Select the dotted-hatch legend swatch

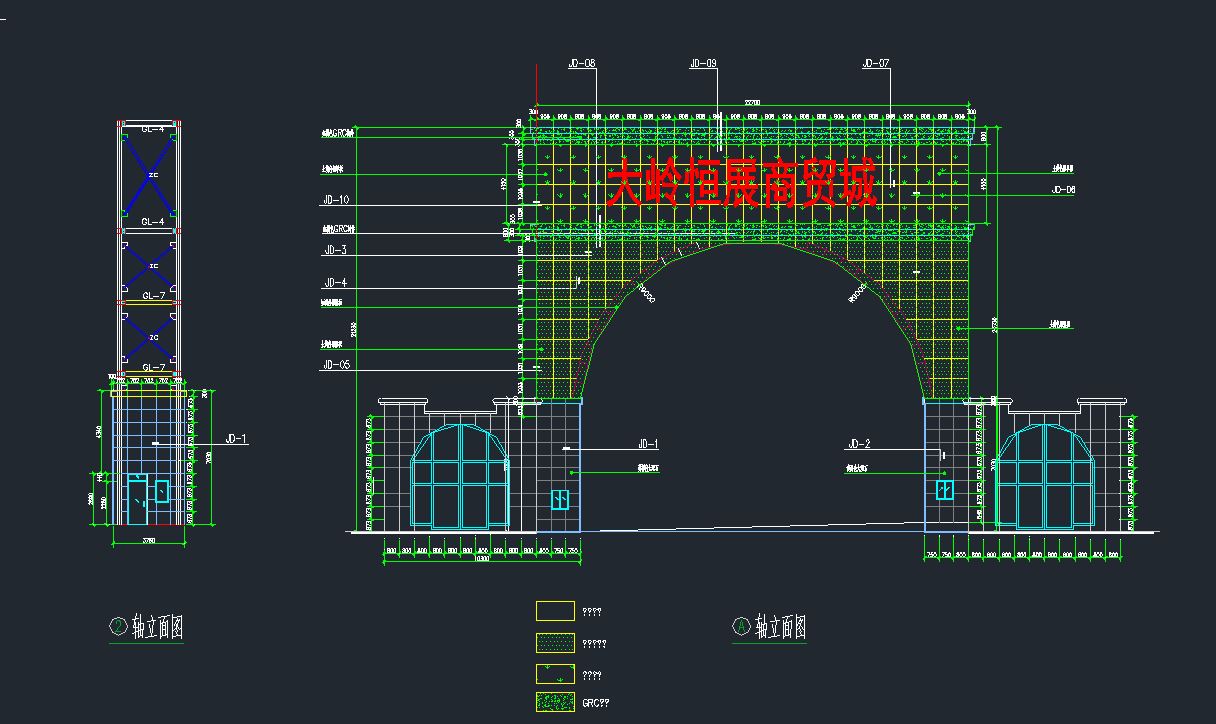click(x=555, y=643)
